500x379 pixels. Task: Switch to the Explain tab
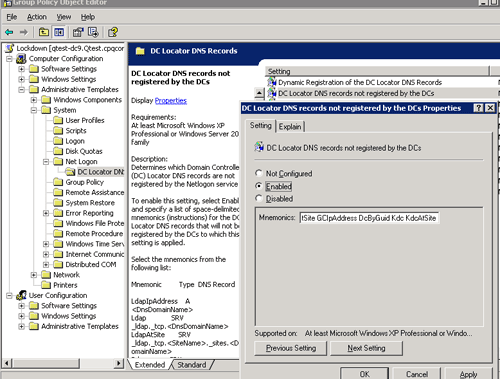290,127
